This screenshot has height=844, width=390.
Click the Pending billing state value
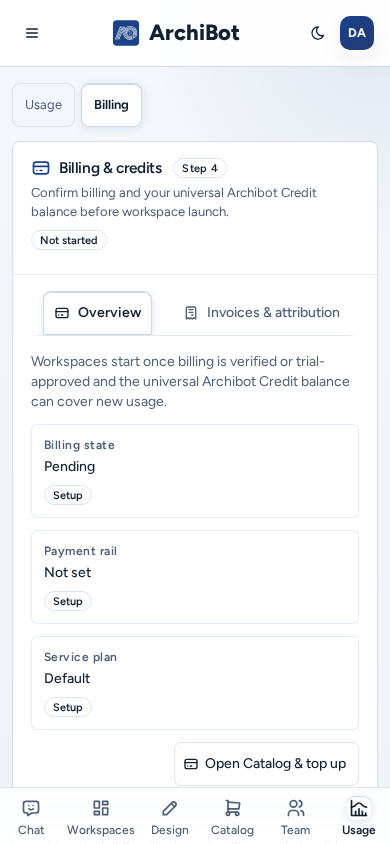(69, 466)
